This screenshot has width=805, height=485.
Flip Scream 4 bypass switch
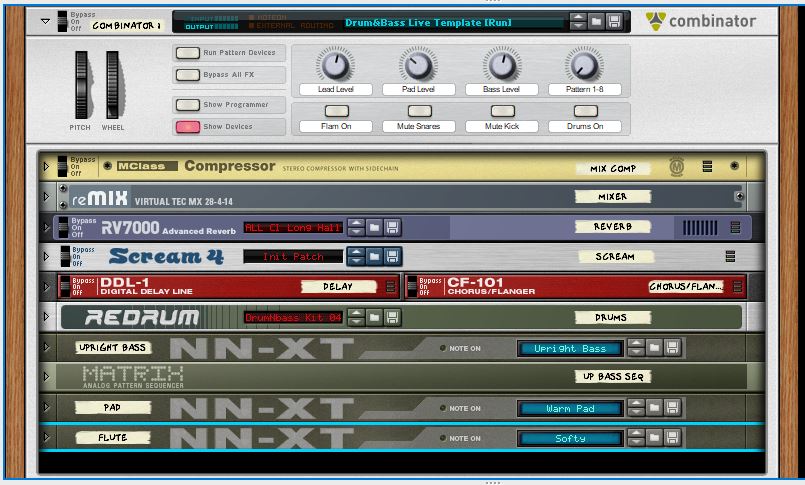tap(65, 256)
